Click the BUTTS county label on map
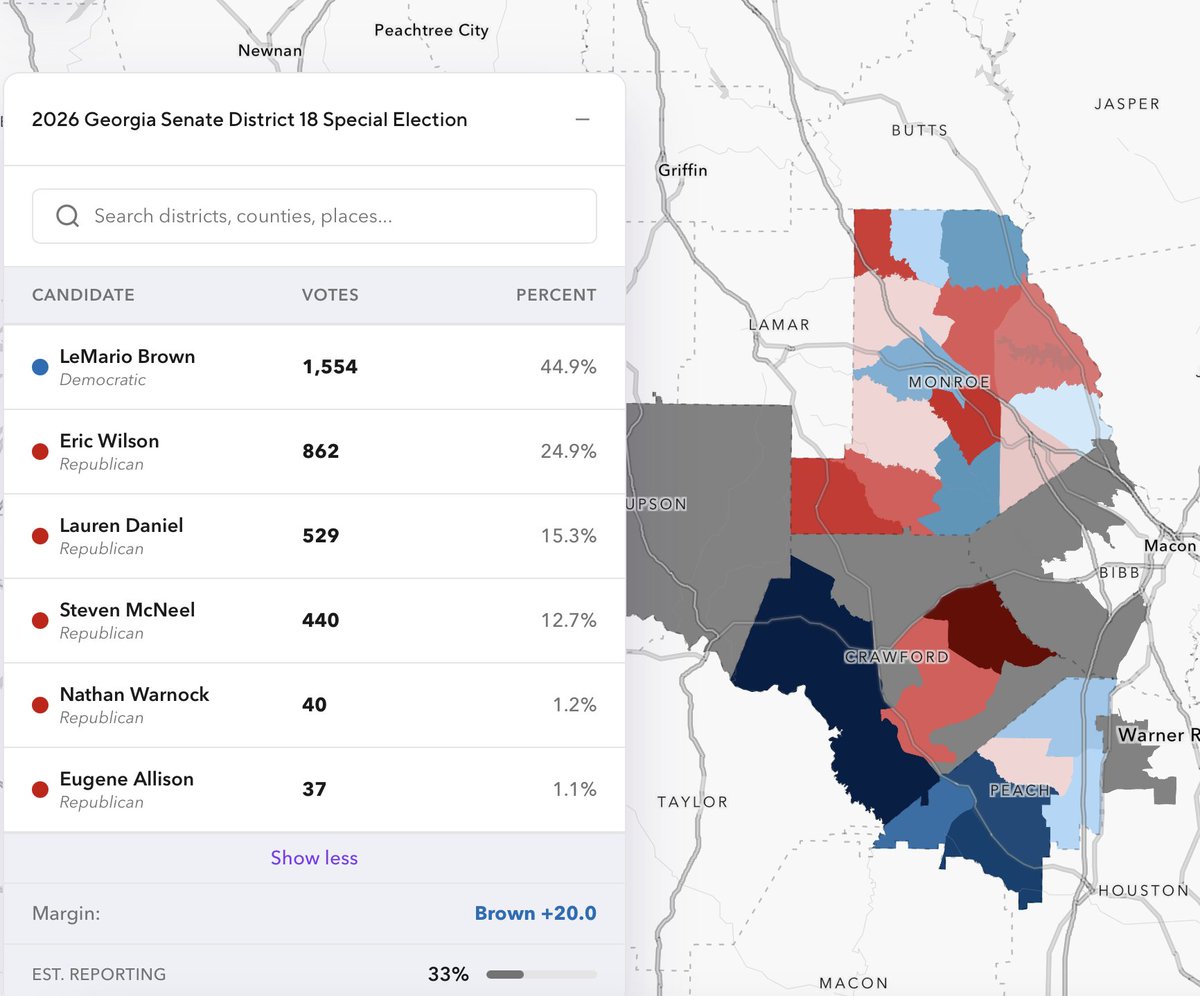 pyautogui.click(x=919, y=131)
